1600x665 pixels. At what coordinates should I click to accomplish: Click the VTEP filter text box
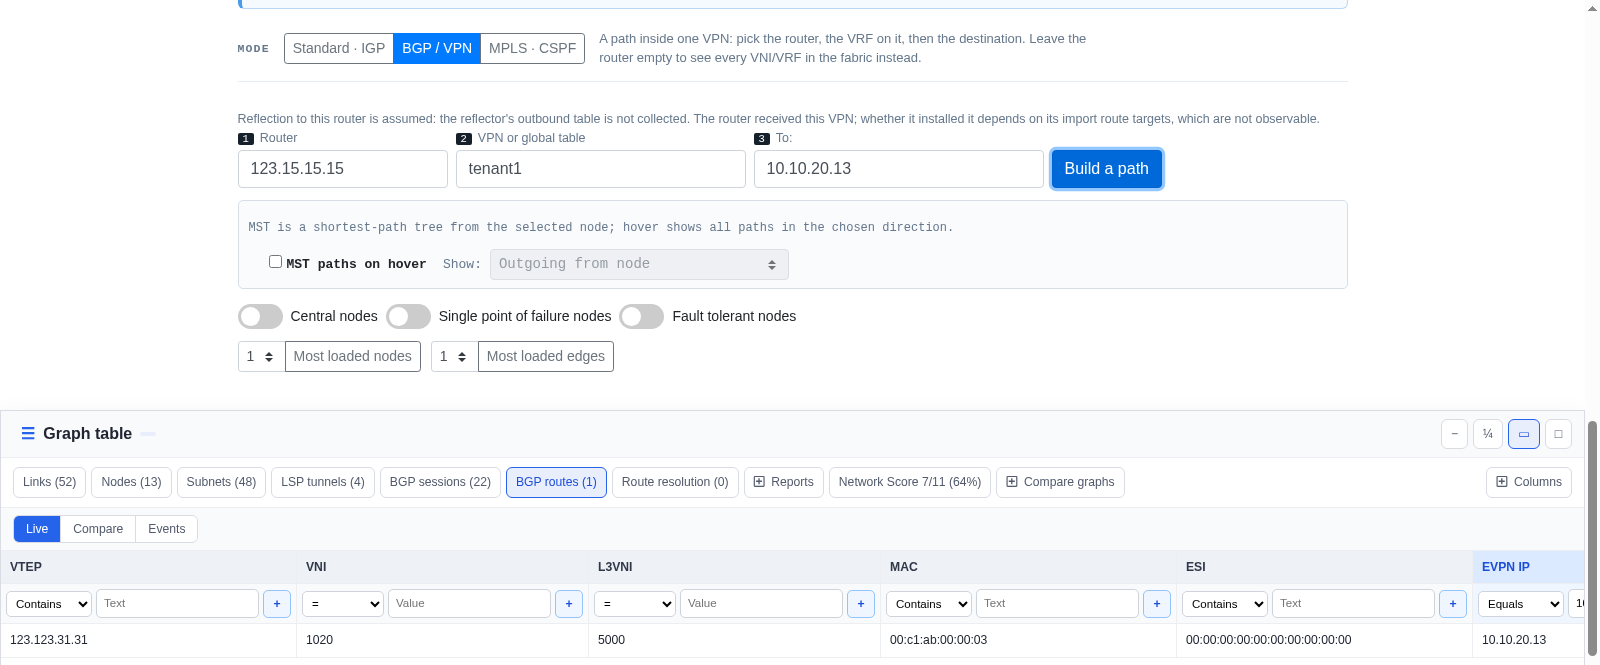point(178,604)
